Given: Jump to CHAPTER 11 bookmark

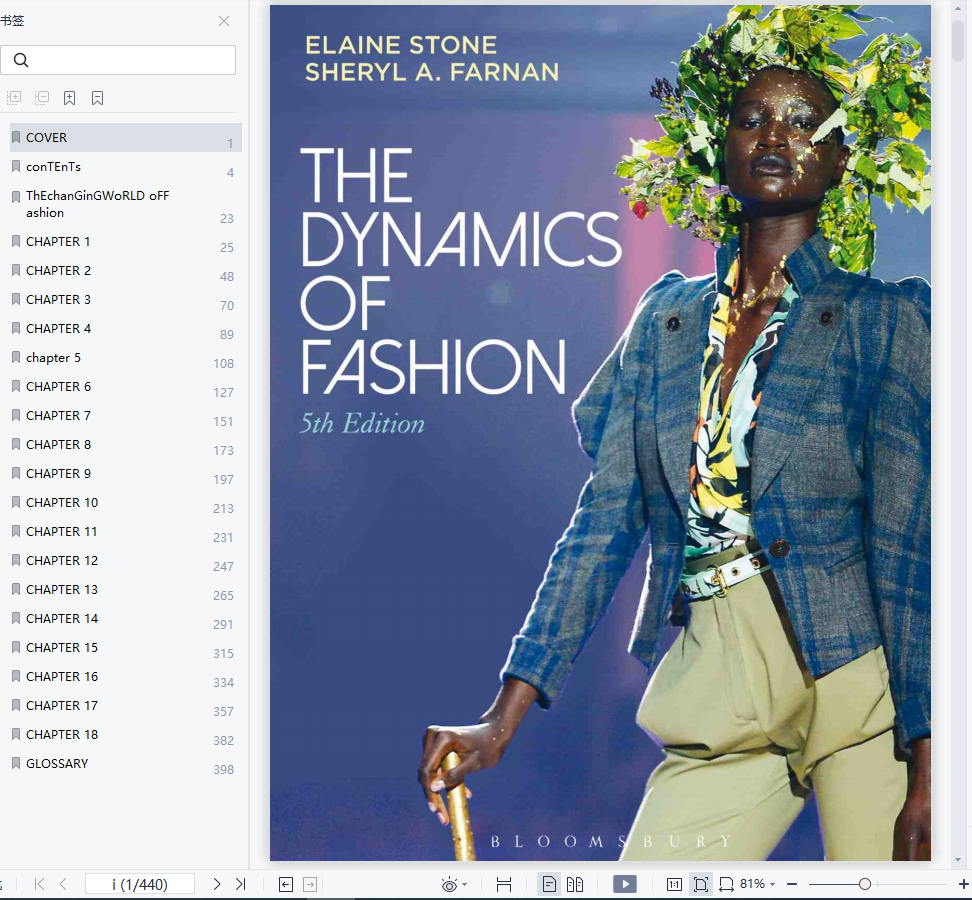Looking at the screenshot, I should click(x=126, y=532).
